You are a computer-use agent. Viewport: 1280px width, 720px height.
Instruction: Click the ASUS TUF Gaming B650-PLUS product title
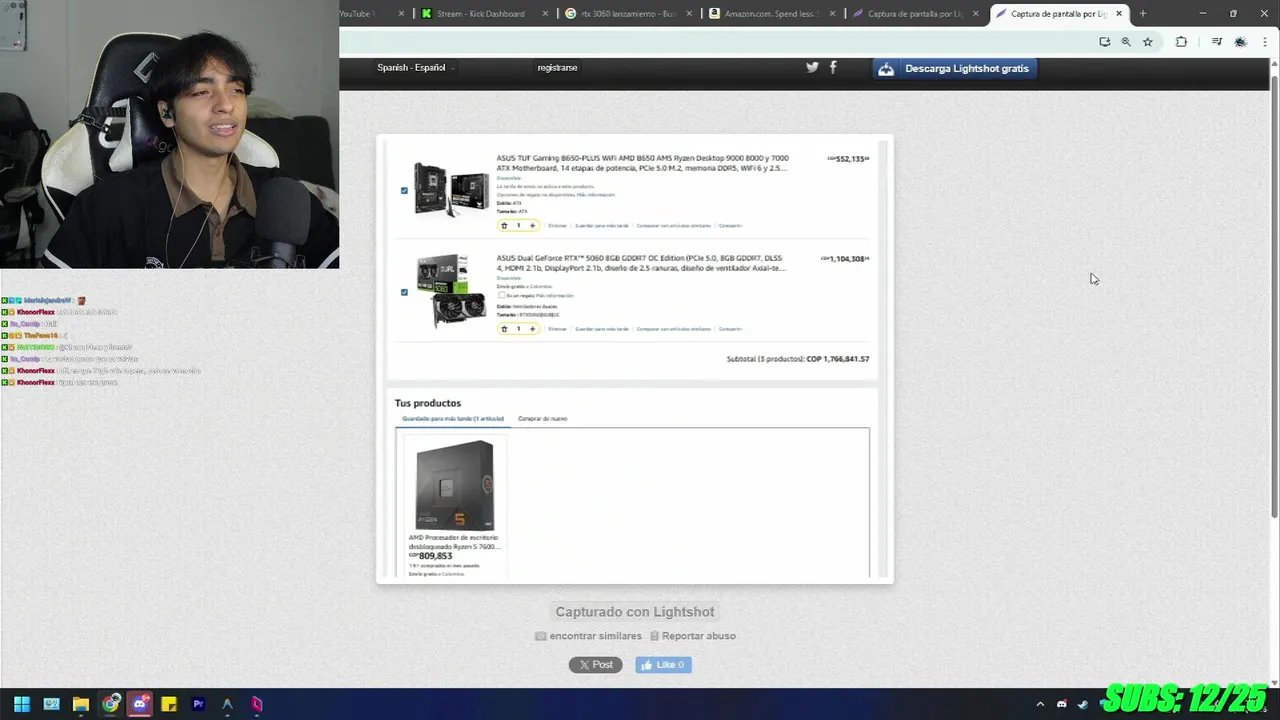[642, 163]
